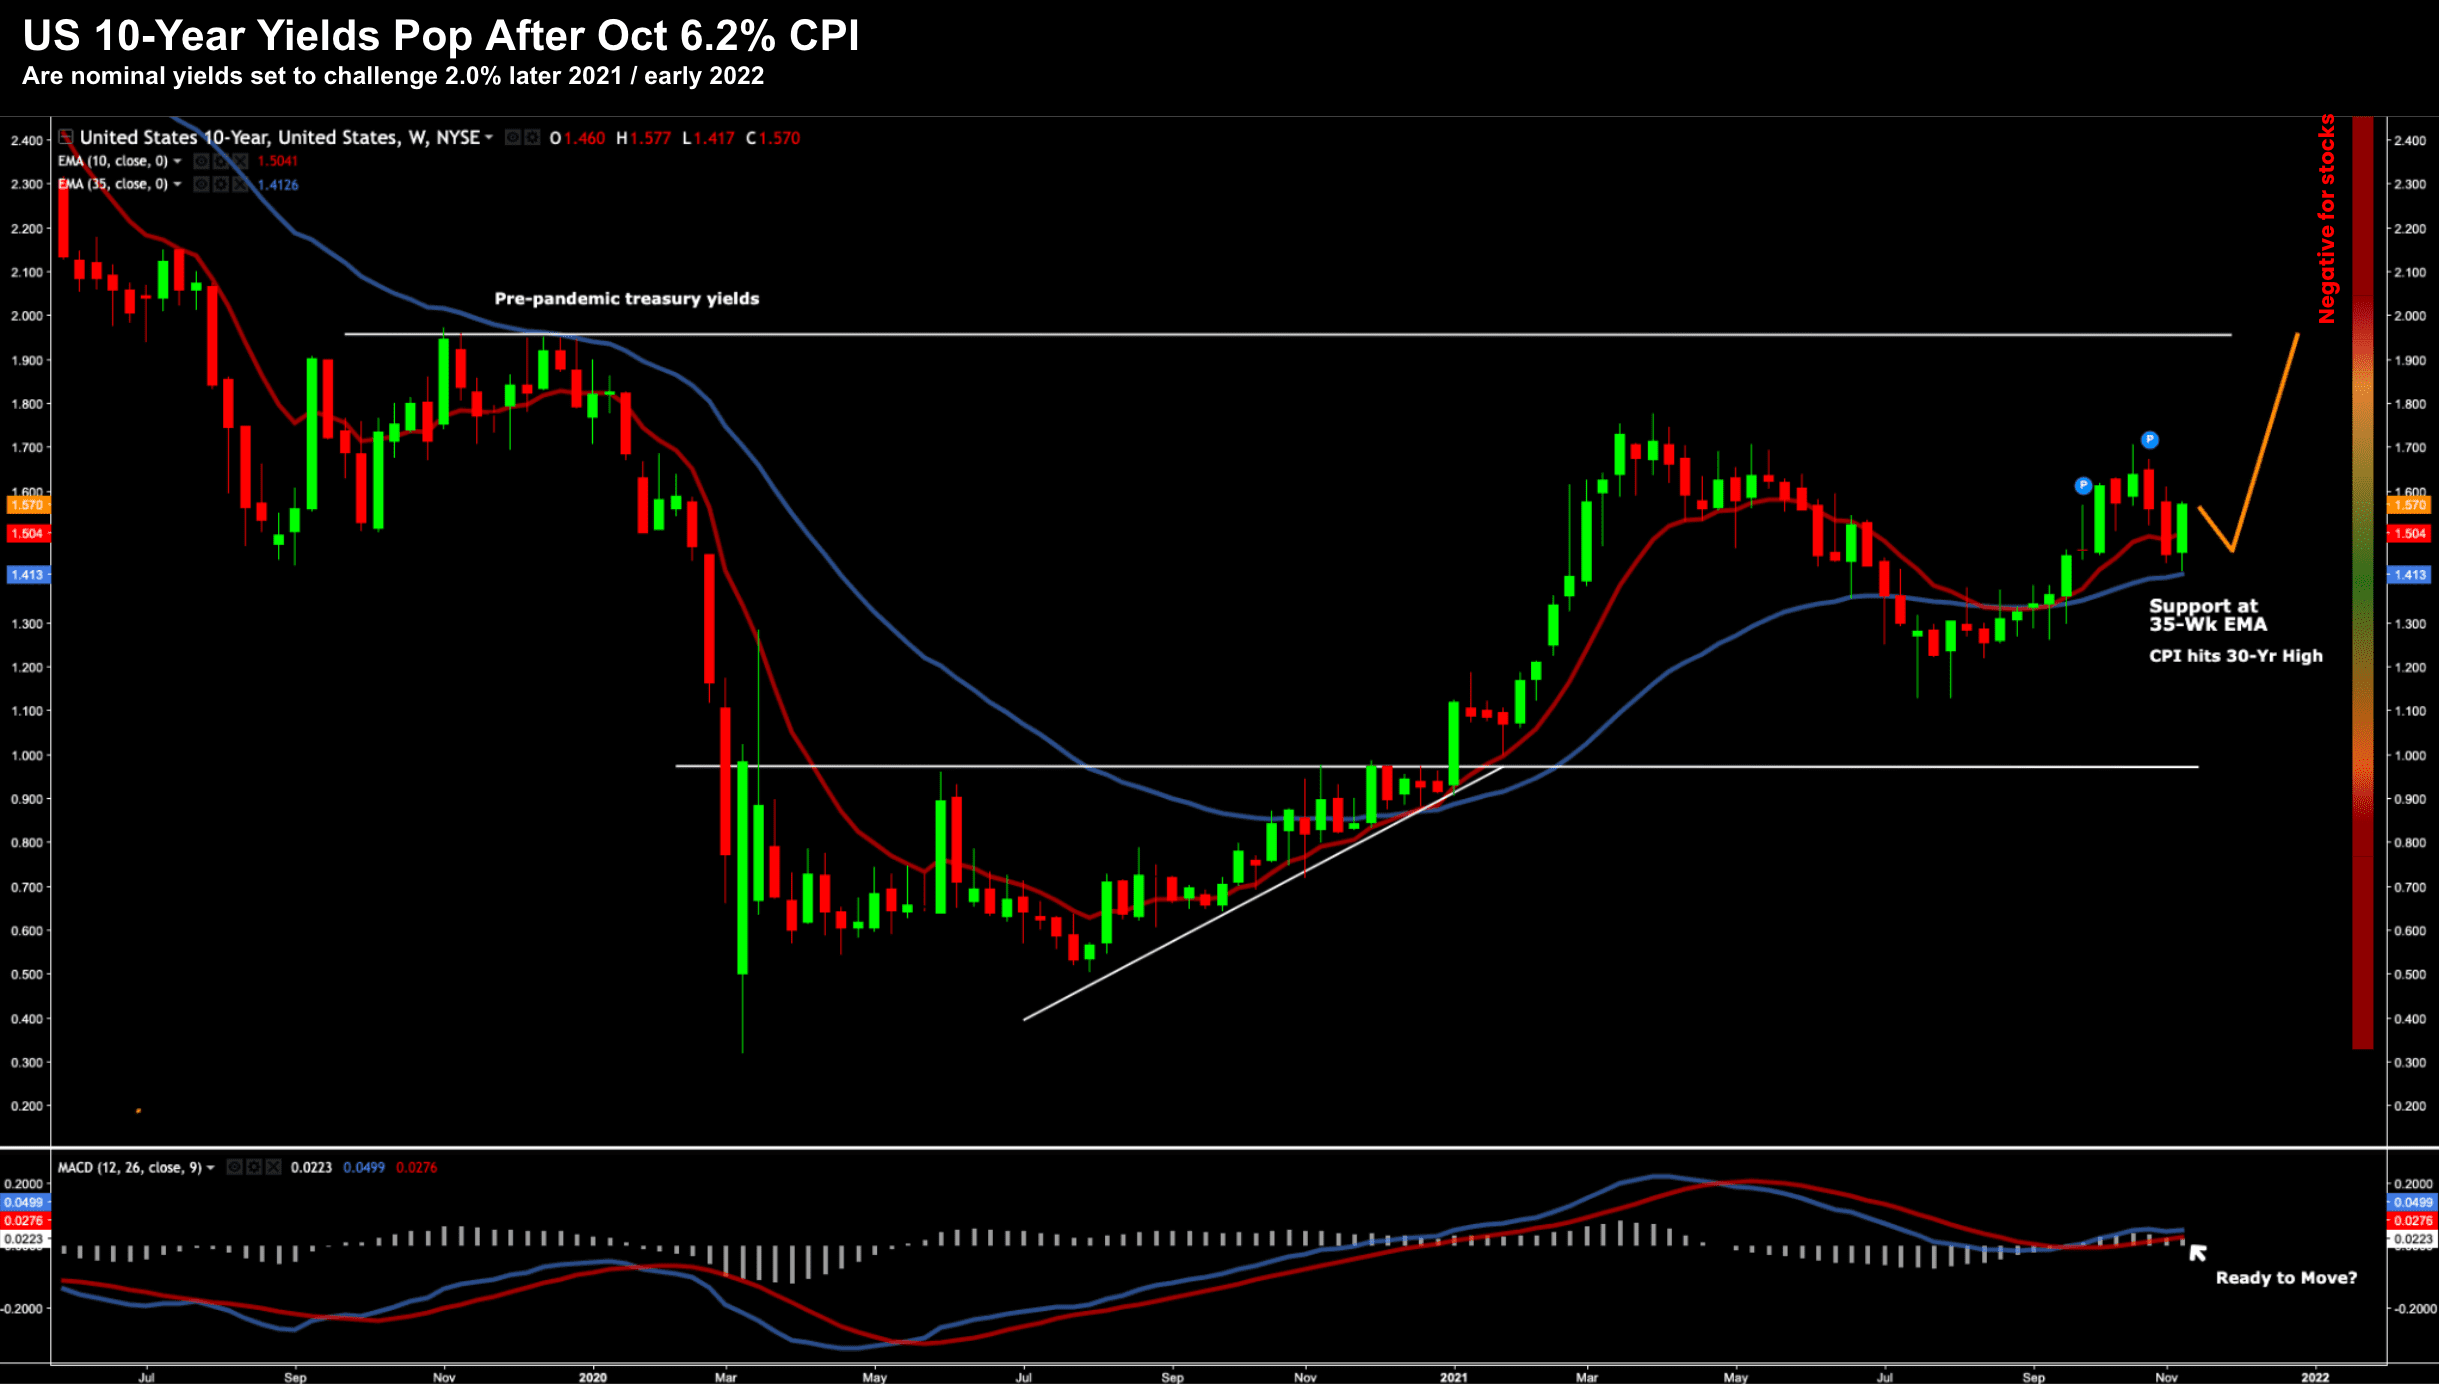The width and height of the screenshot is (2439, 1386).
Task: Click the EMA (35, close, 0) legend label
Action: (112, 184)
